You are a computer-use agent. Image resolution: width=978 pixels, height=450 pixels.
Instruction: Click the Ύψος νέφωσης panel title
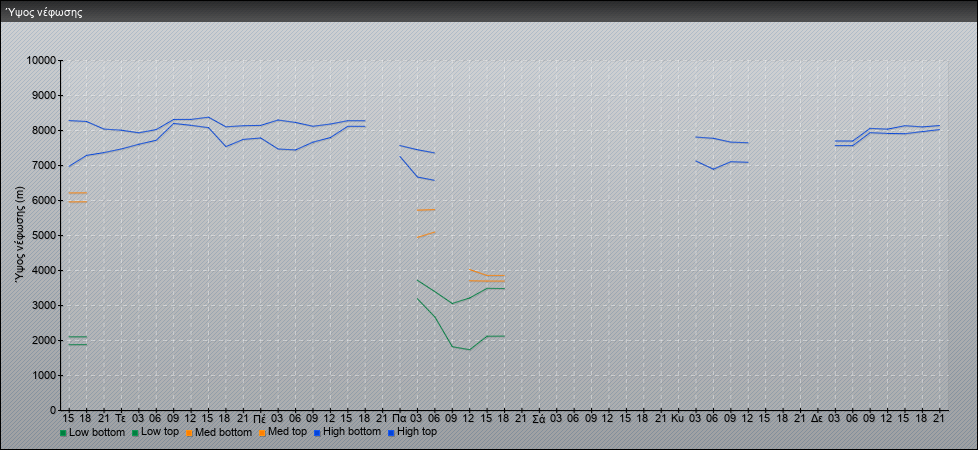click(44, 12)
